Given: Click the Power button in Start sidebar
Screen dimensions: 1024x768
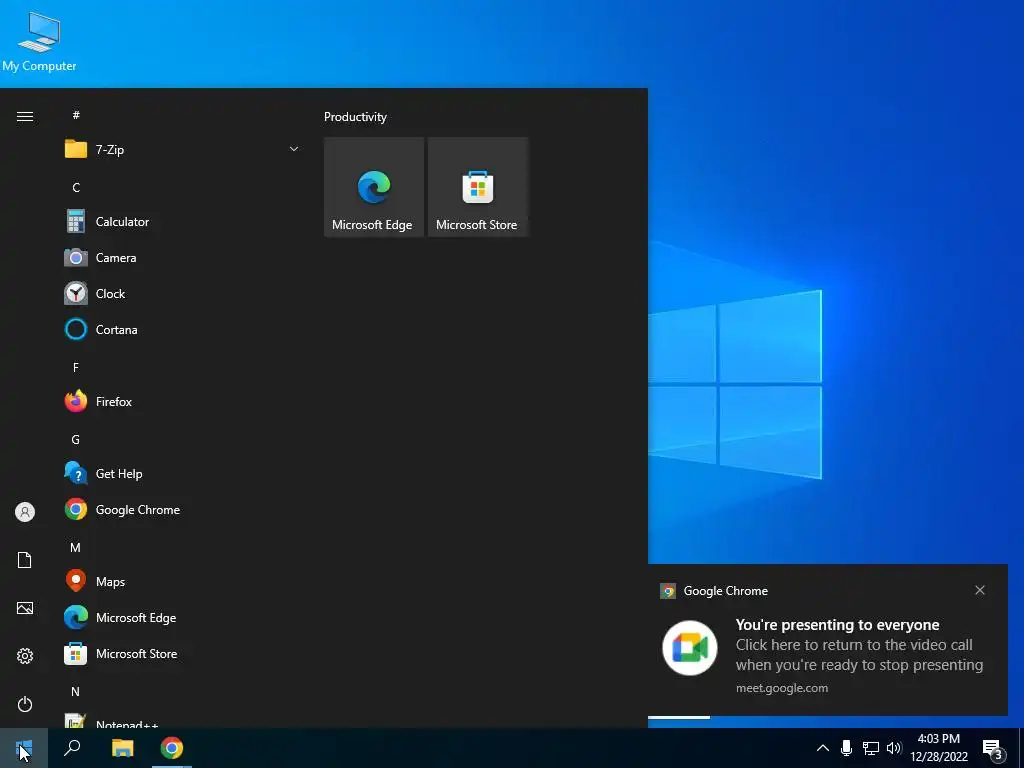Looking at the screenshot, I should [25, 704].
